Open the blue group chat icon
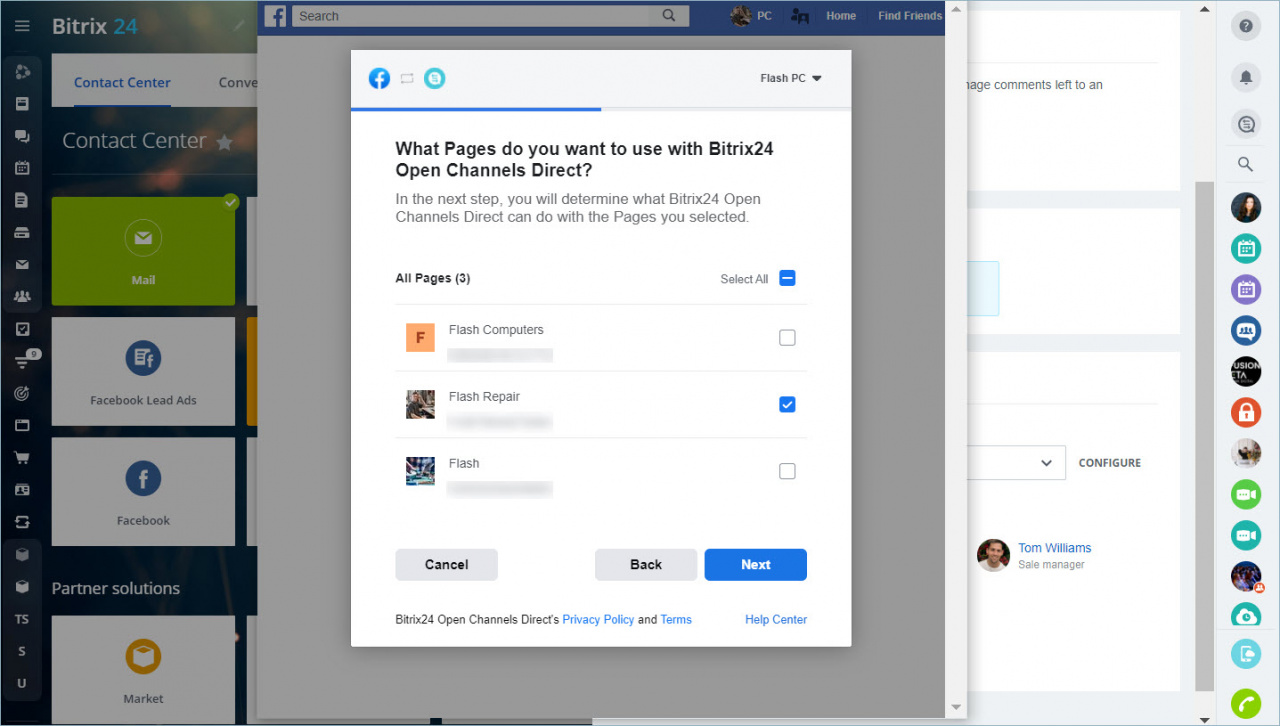Viewport: 1280px width, 726px height. pyautogui.click(x=1246, y=330)
